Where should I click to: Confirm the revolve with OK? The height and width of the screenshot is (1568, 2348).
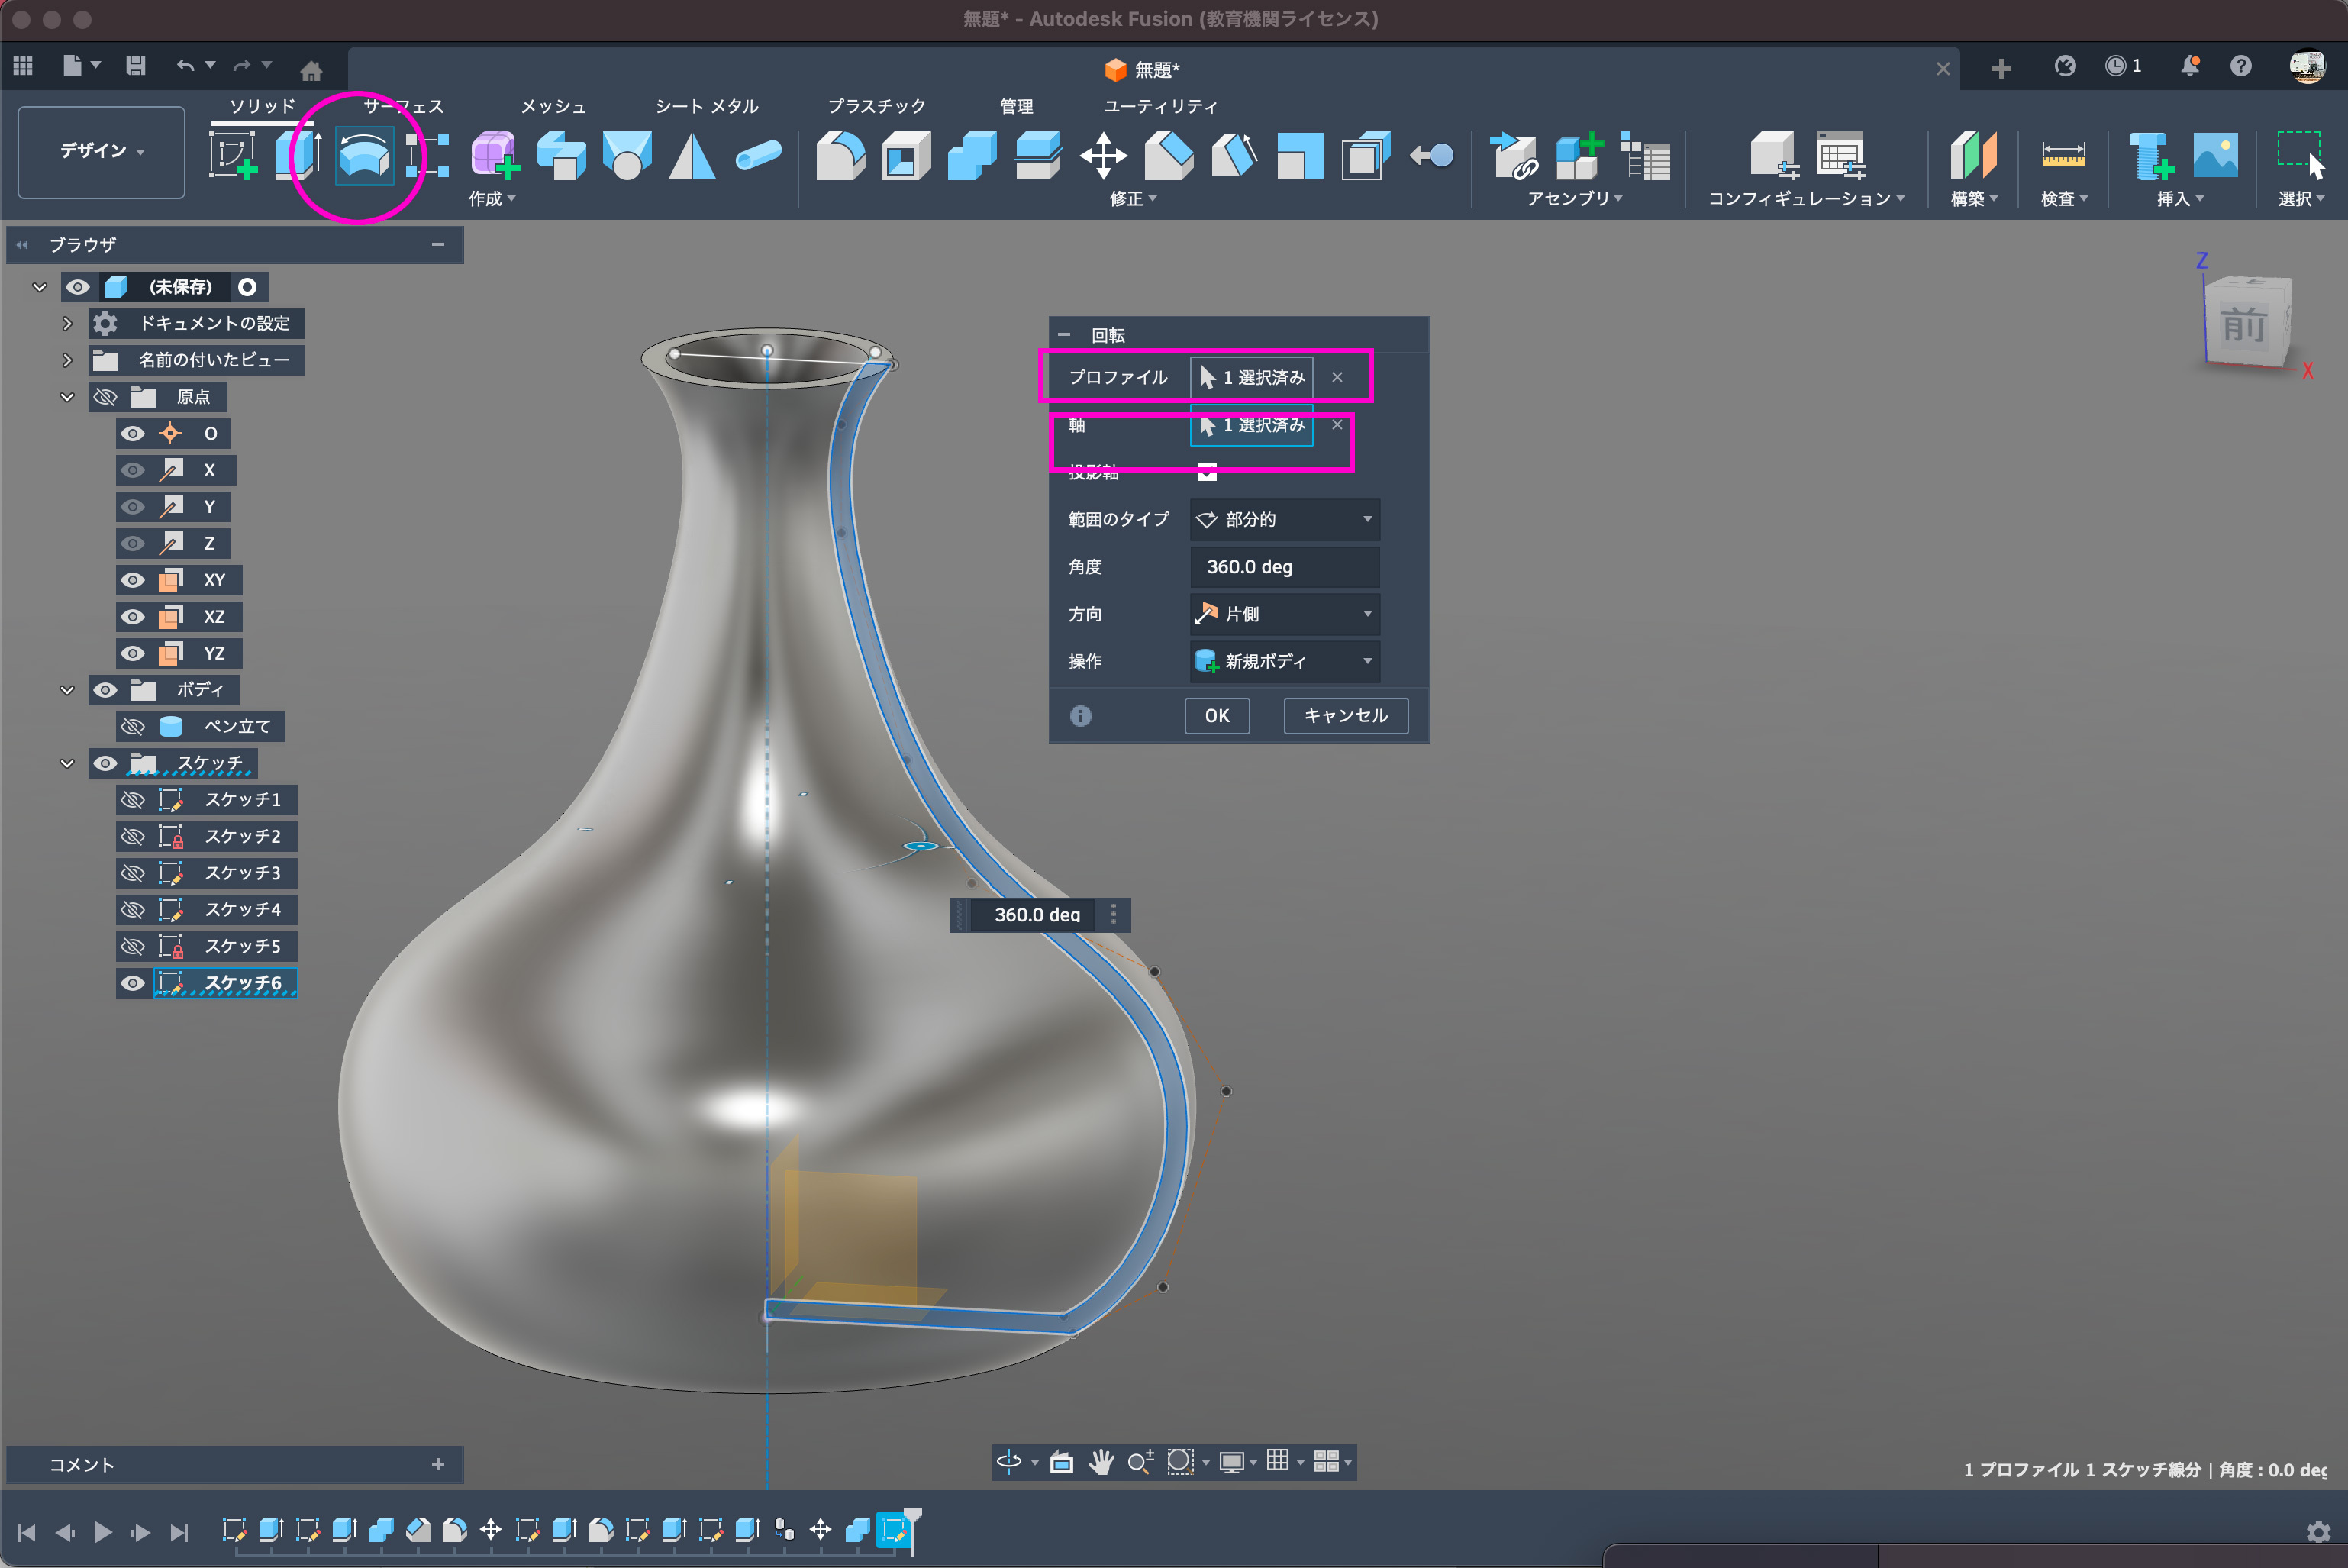(1216, 715)
